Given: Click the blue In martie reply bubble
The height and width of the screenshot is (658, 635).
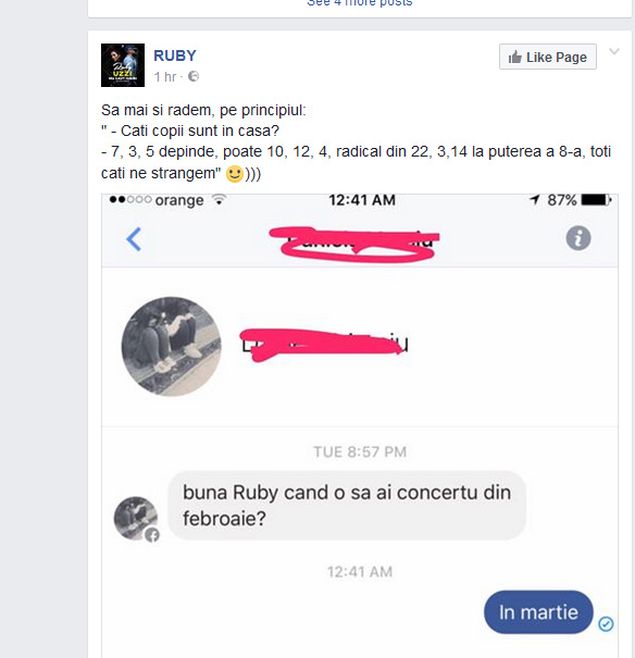Looking at the screenshot, I should (x=538, y=612).
